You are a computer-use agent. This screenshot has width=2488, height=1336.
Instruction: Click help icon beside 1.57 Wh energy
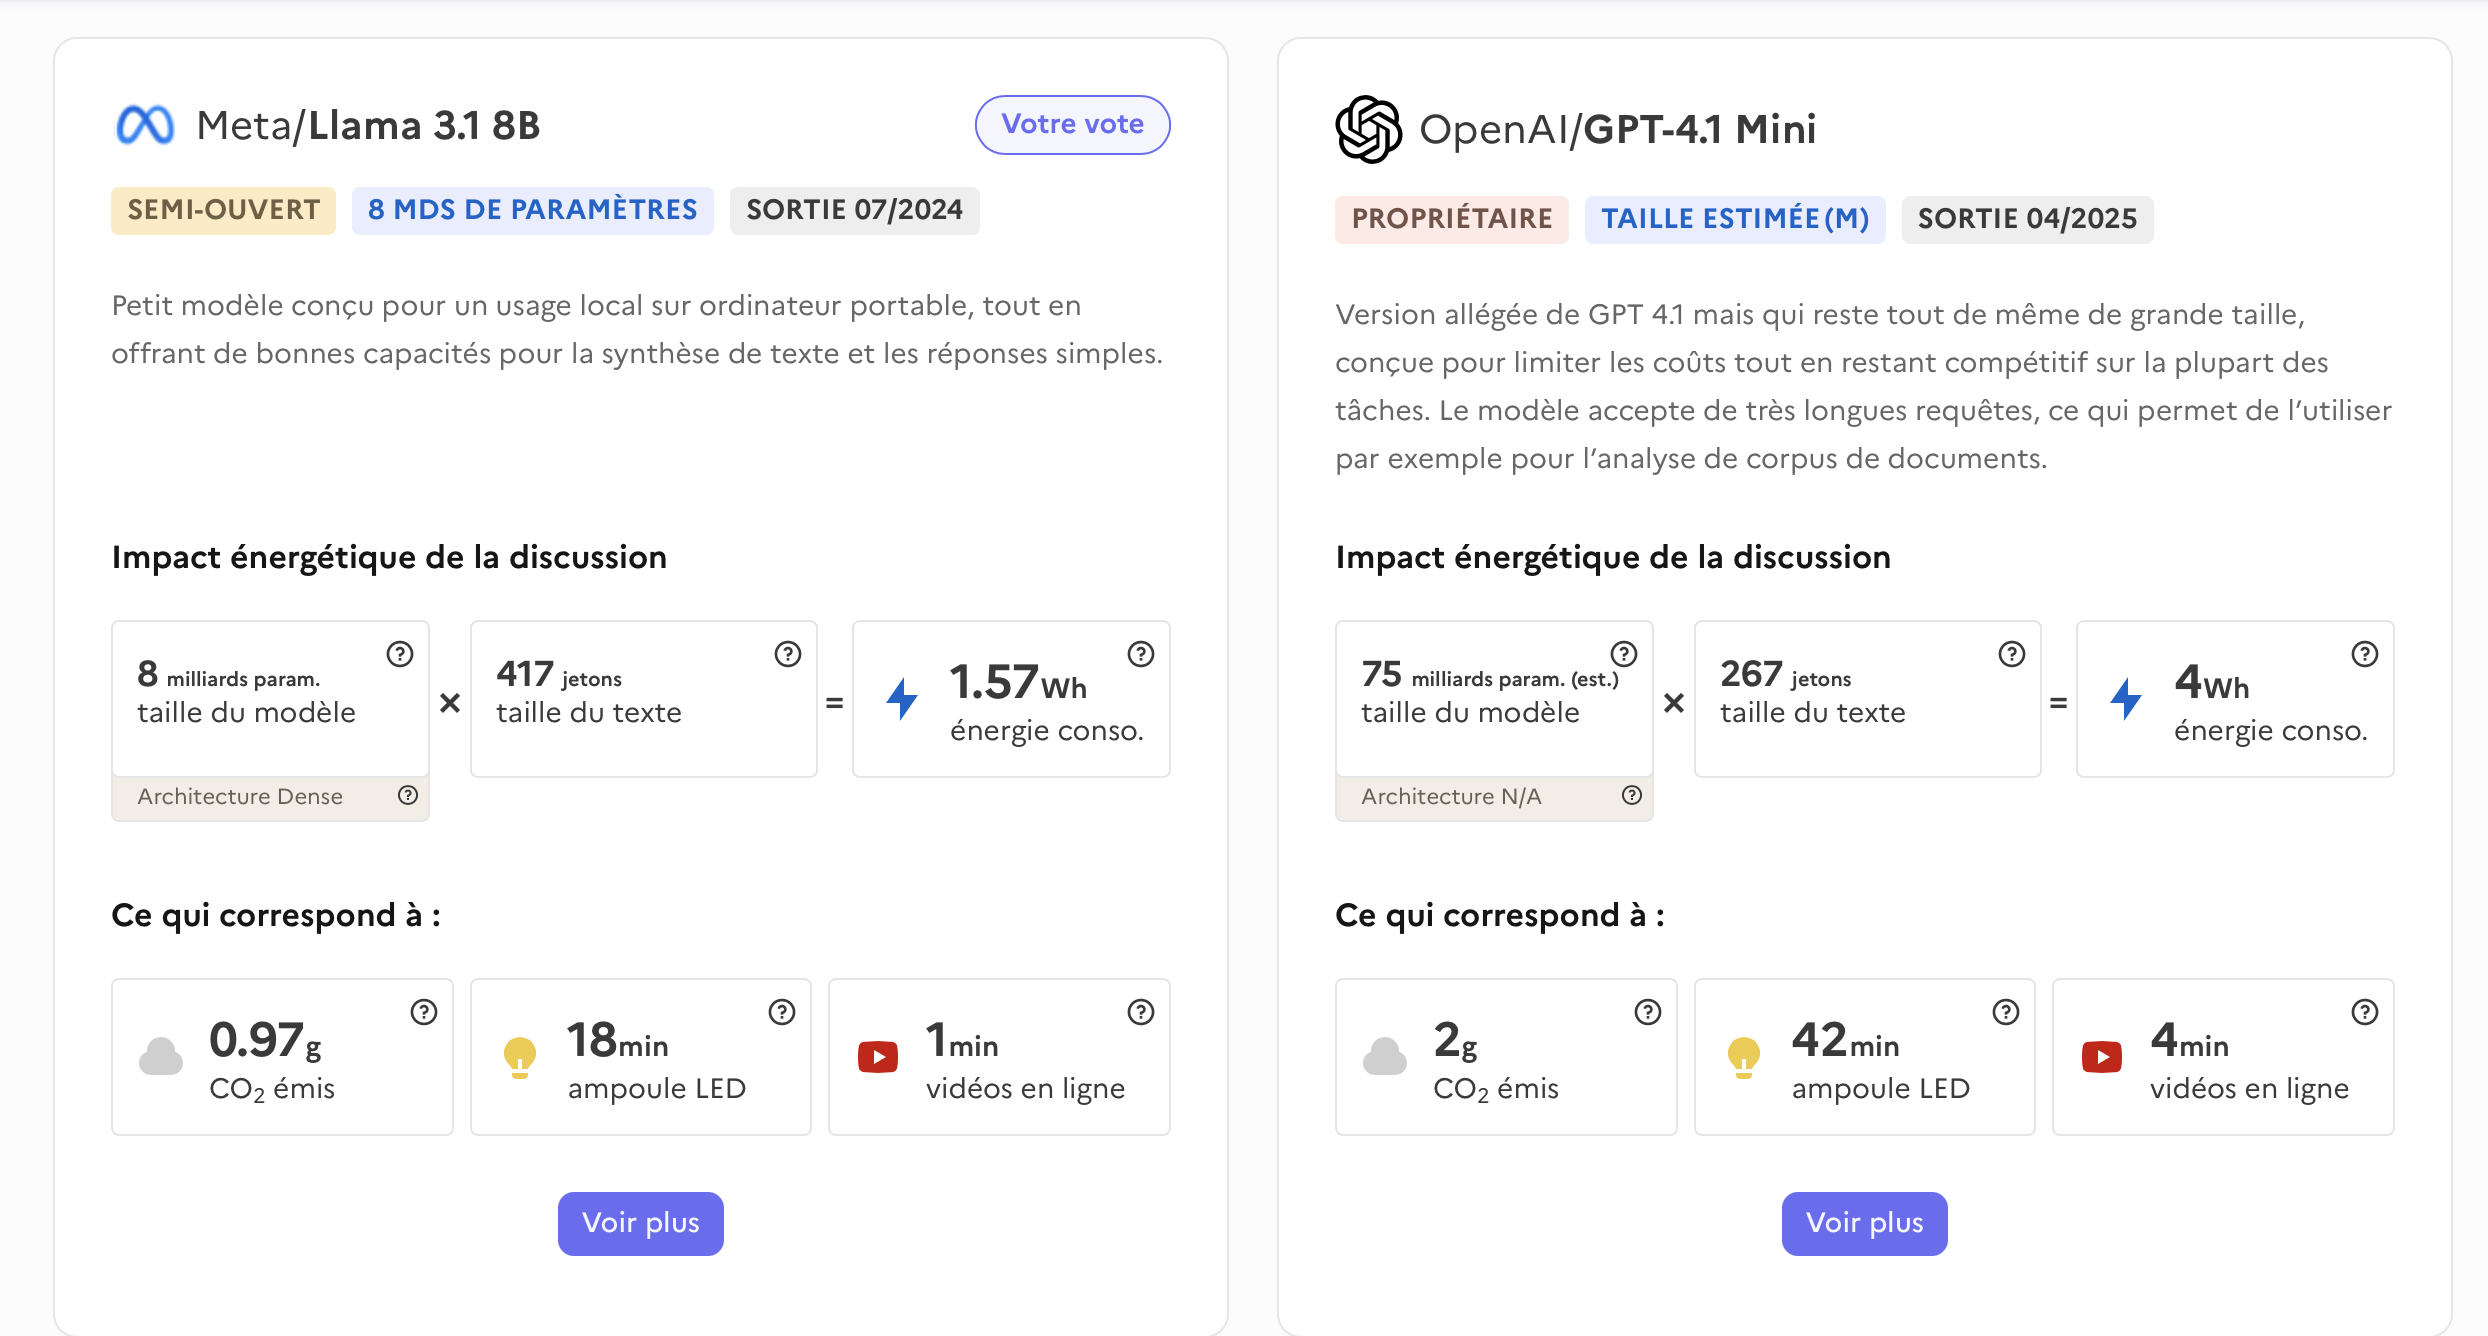pyautogui.click(x=1141, y=654)
